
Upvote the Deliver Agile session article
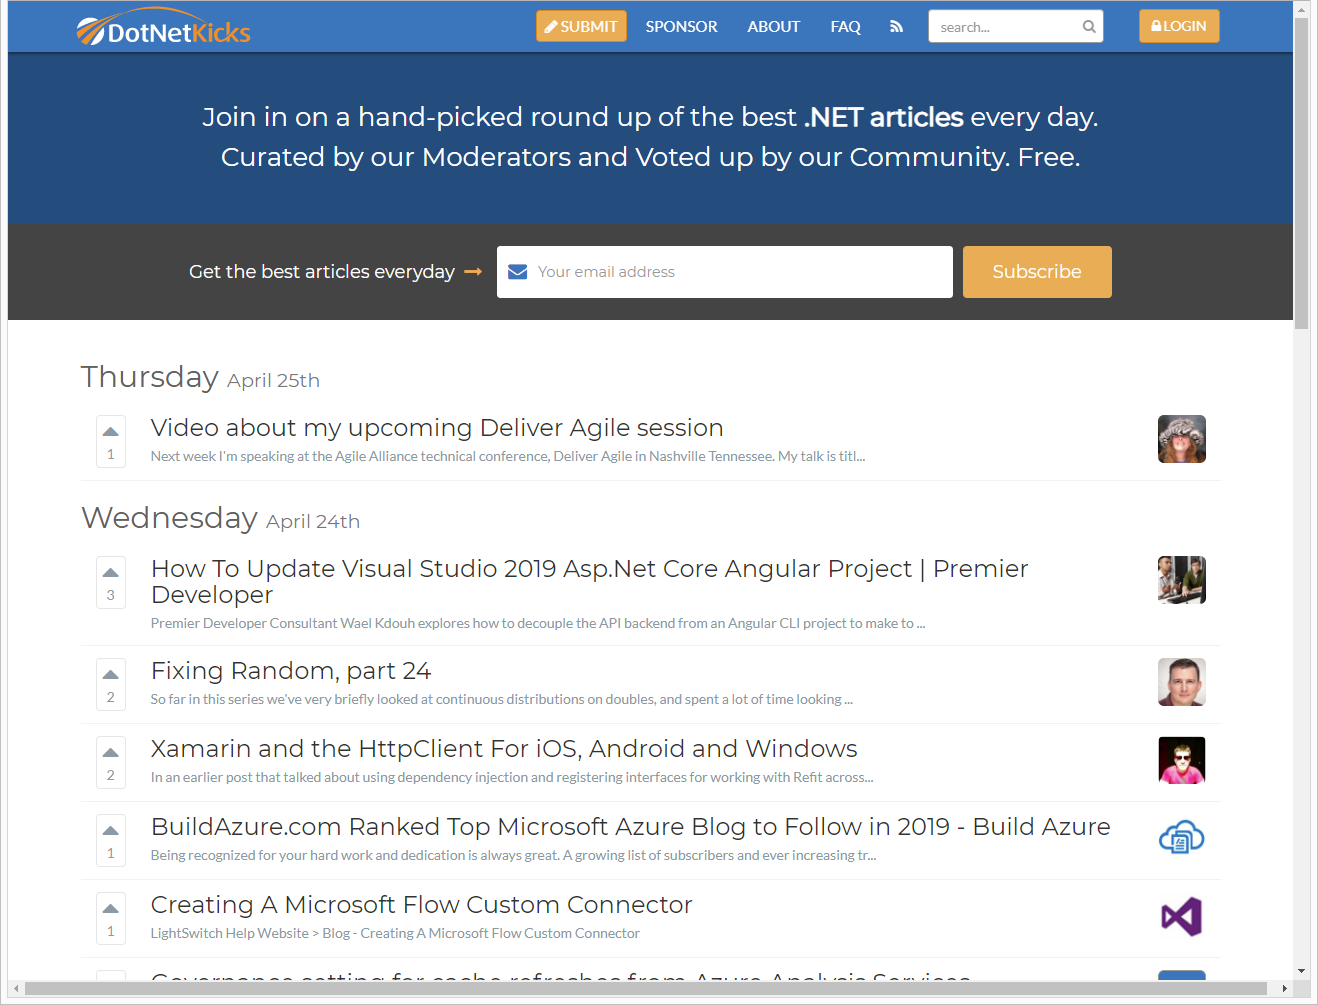pos(111,432)
